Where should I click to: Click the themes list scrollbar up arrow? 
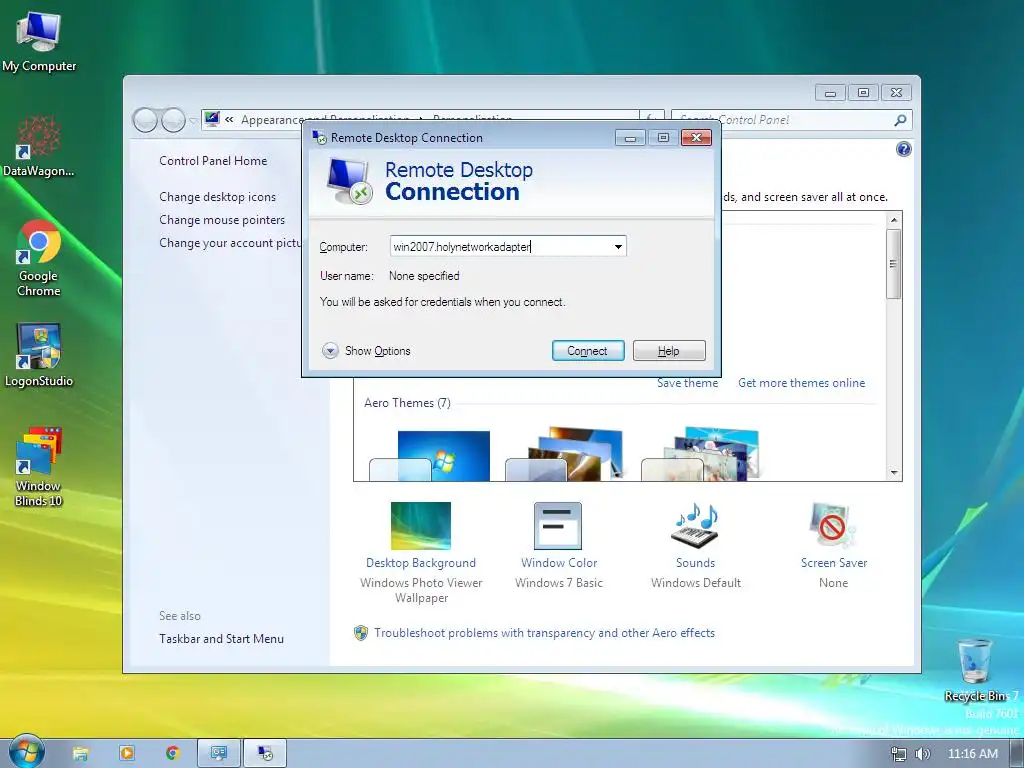(x=894, y=220)
